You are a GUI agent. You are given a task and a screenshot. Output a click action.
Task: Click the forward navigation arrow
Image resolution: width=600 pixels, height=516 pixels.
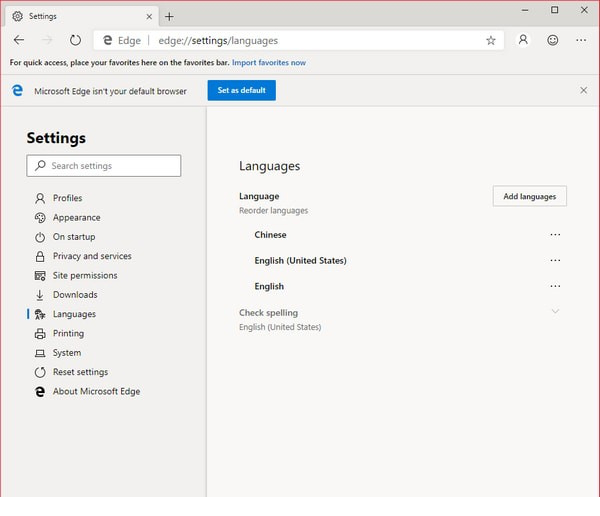[47, 40]
